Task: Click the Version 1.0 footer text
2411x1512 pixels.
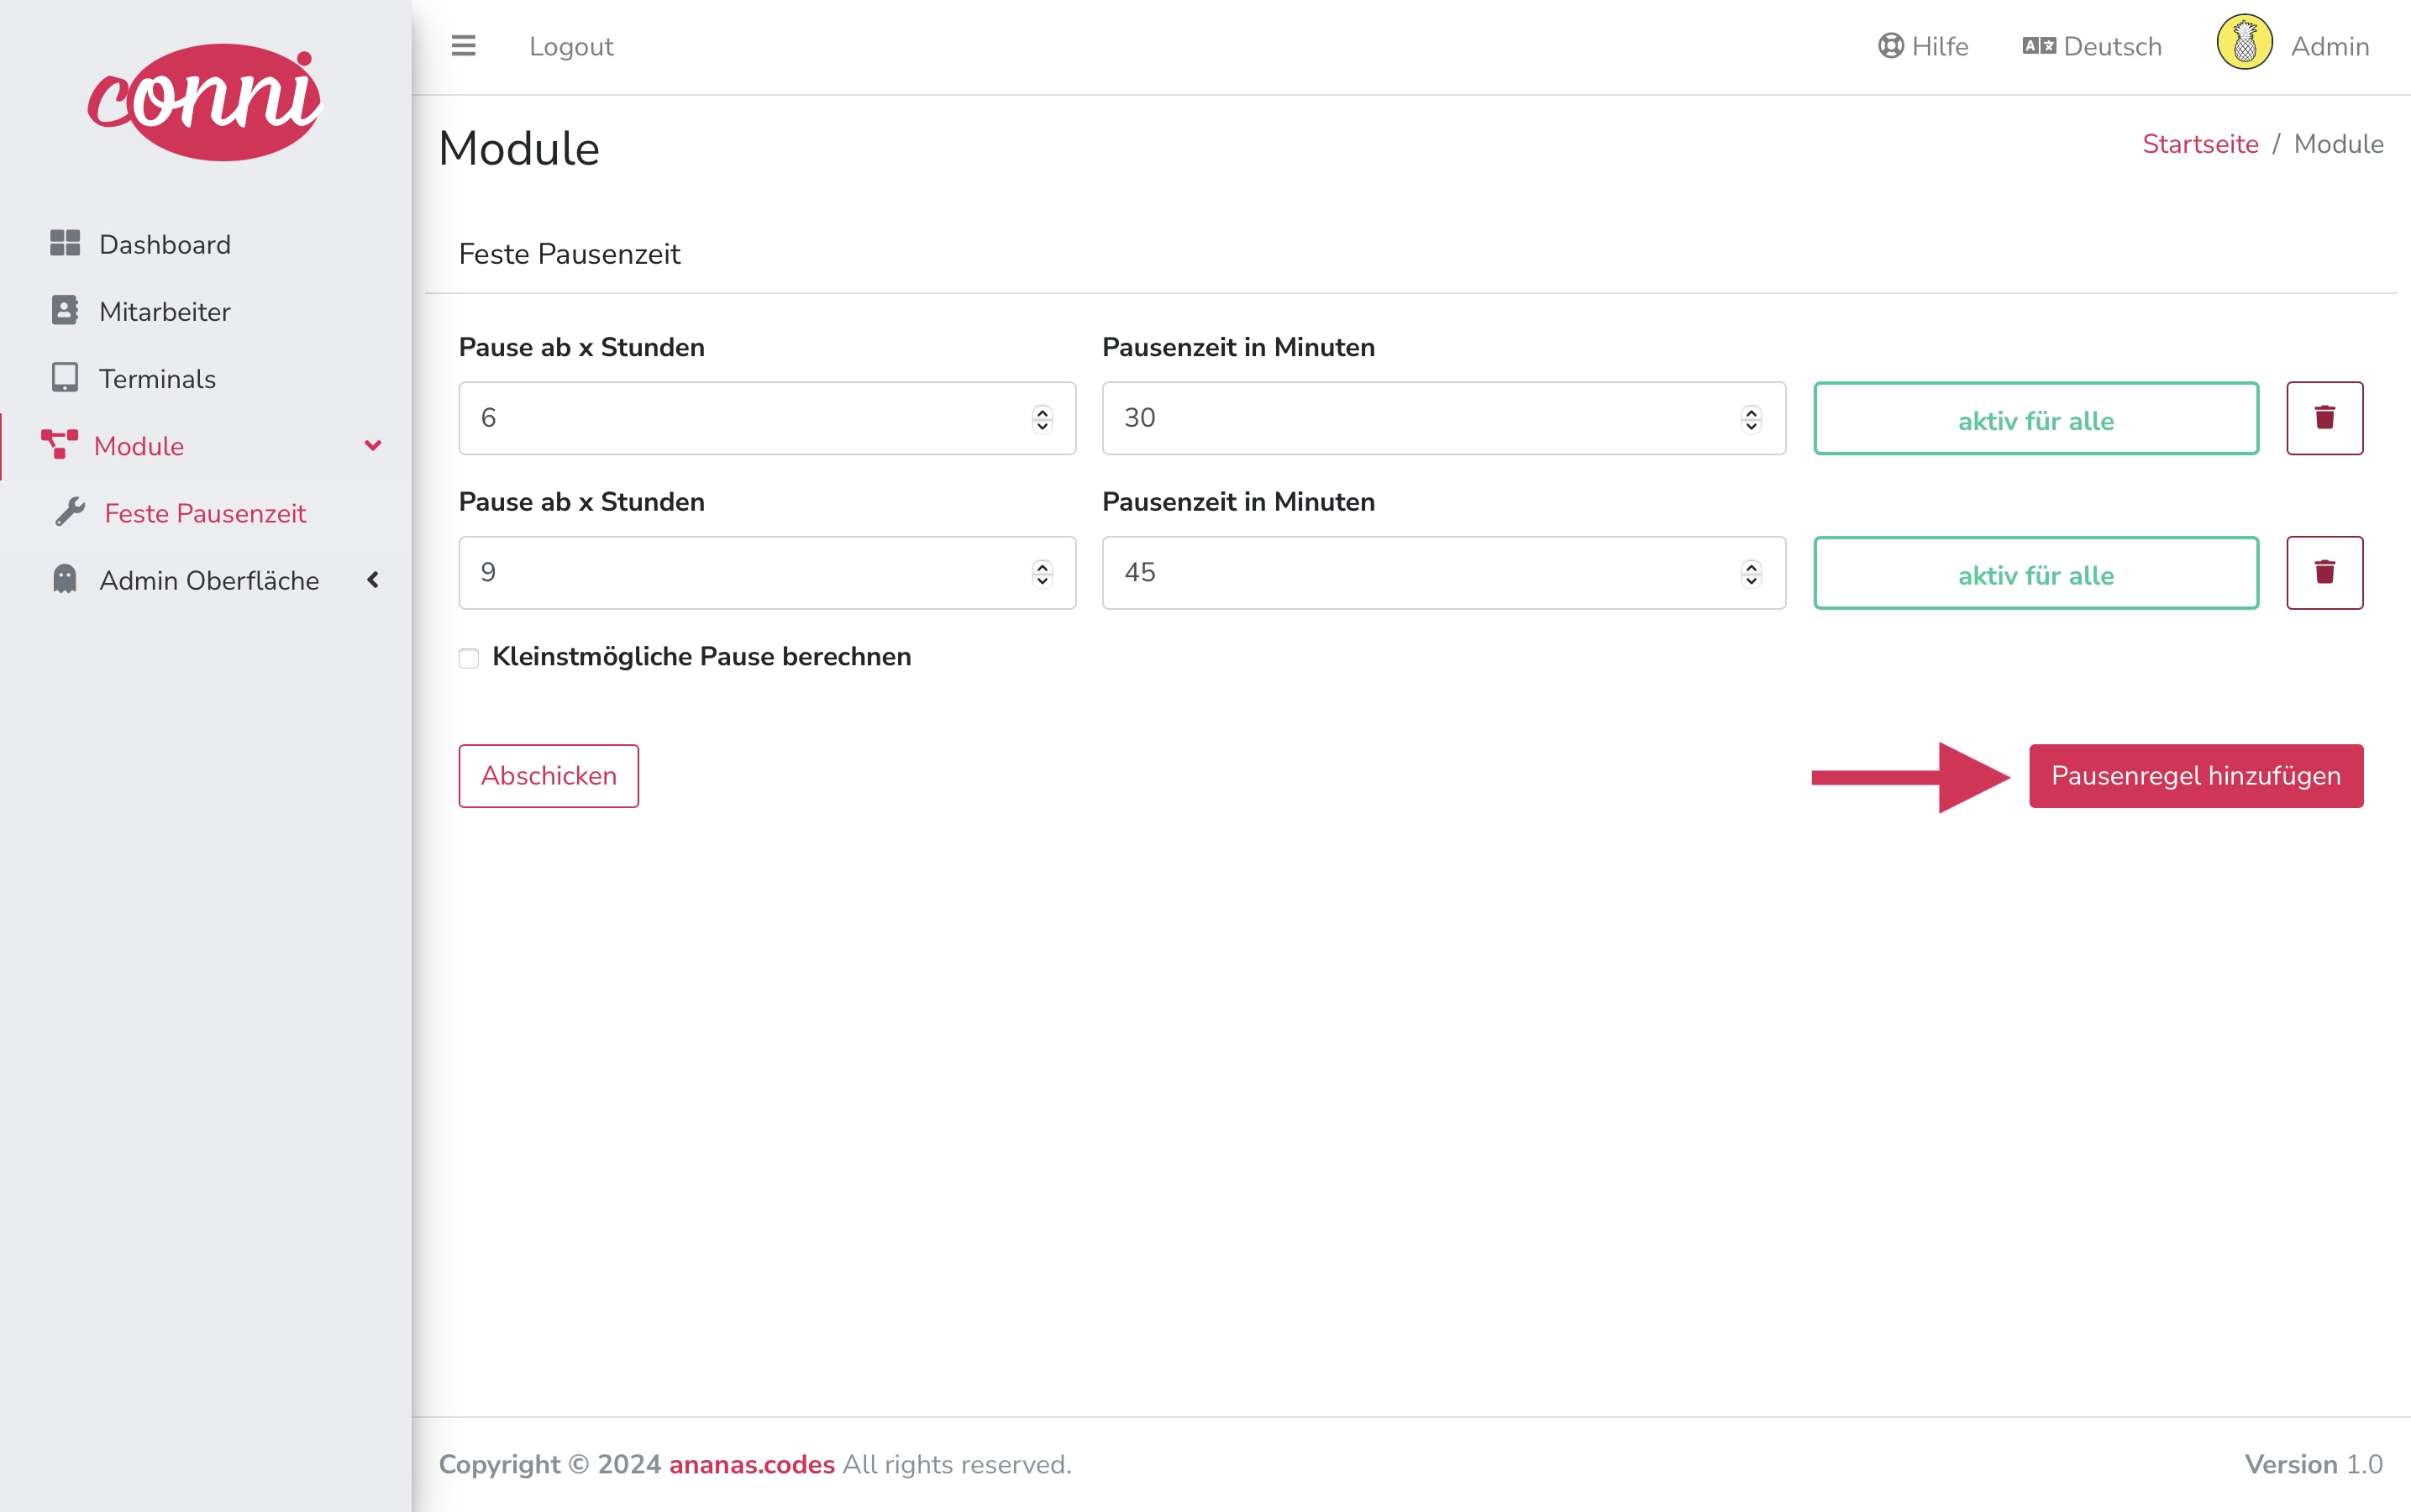Action: point(2313,1464)
